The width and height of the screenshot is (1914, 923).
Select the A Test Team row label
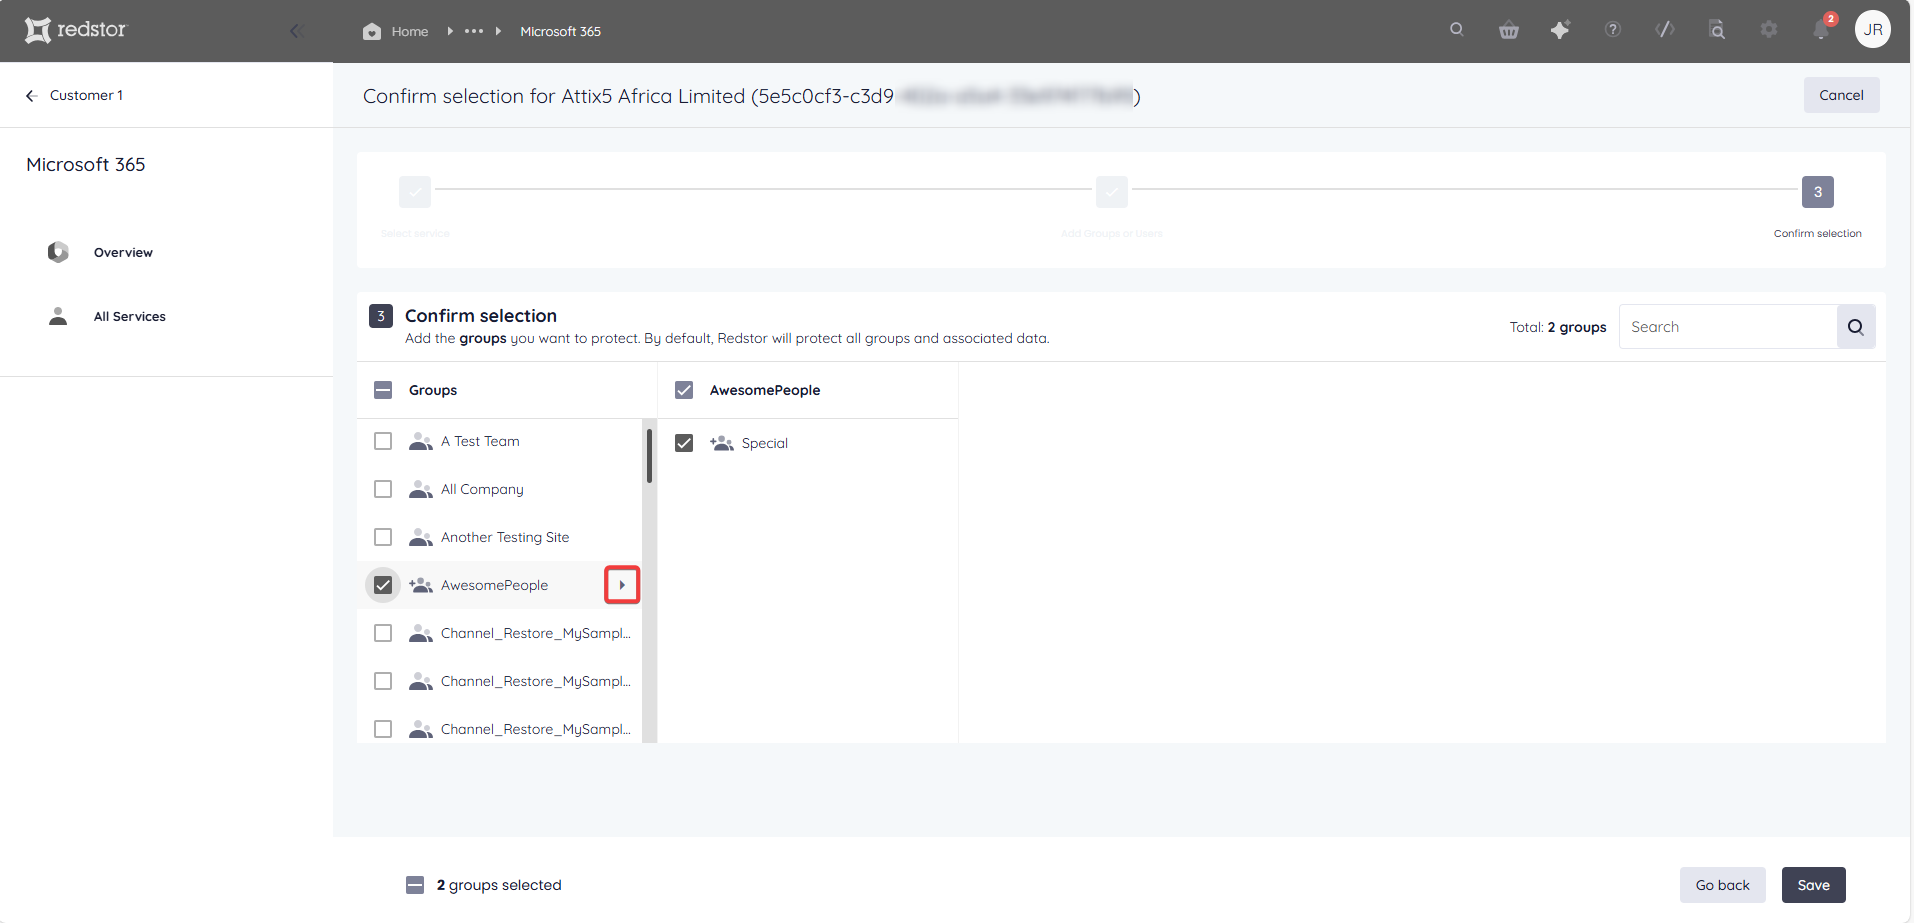(480, 441)
